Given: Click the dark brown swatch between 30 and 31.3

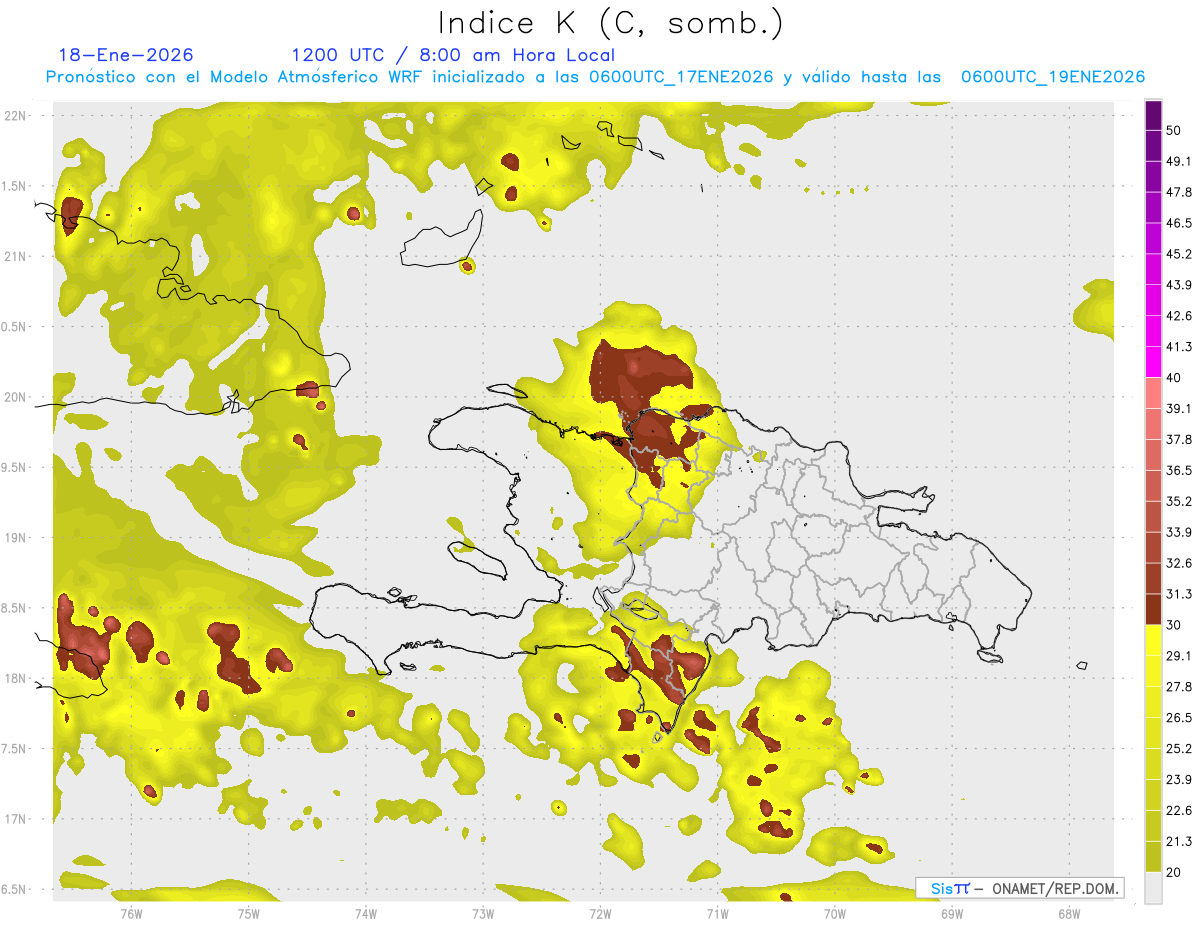Looking at the screenshot, I should [1153, 609].
